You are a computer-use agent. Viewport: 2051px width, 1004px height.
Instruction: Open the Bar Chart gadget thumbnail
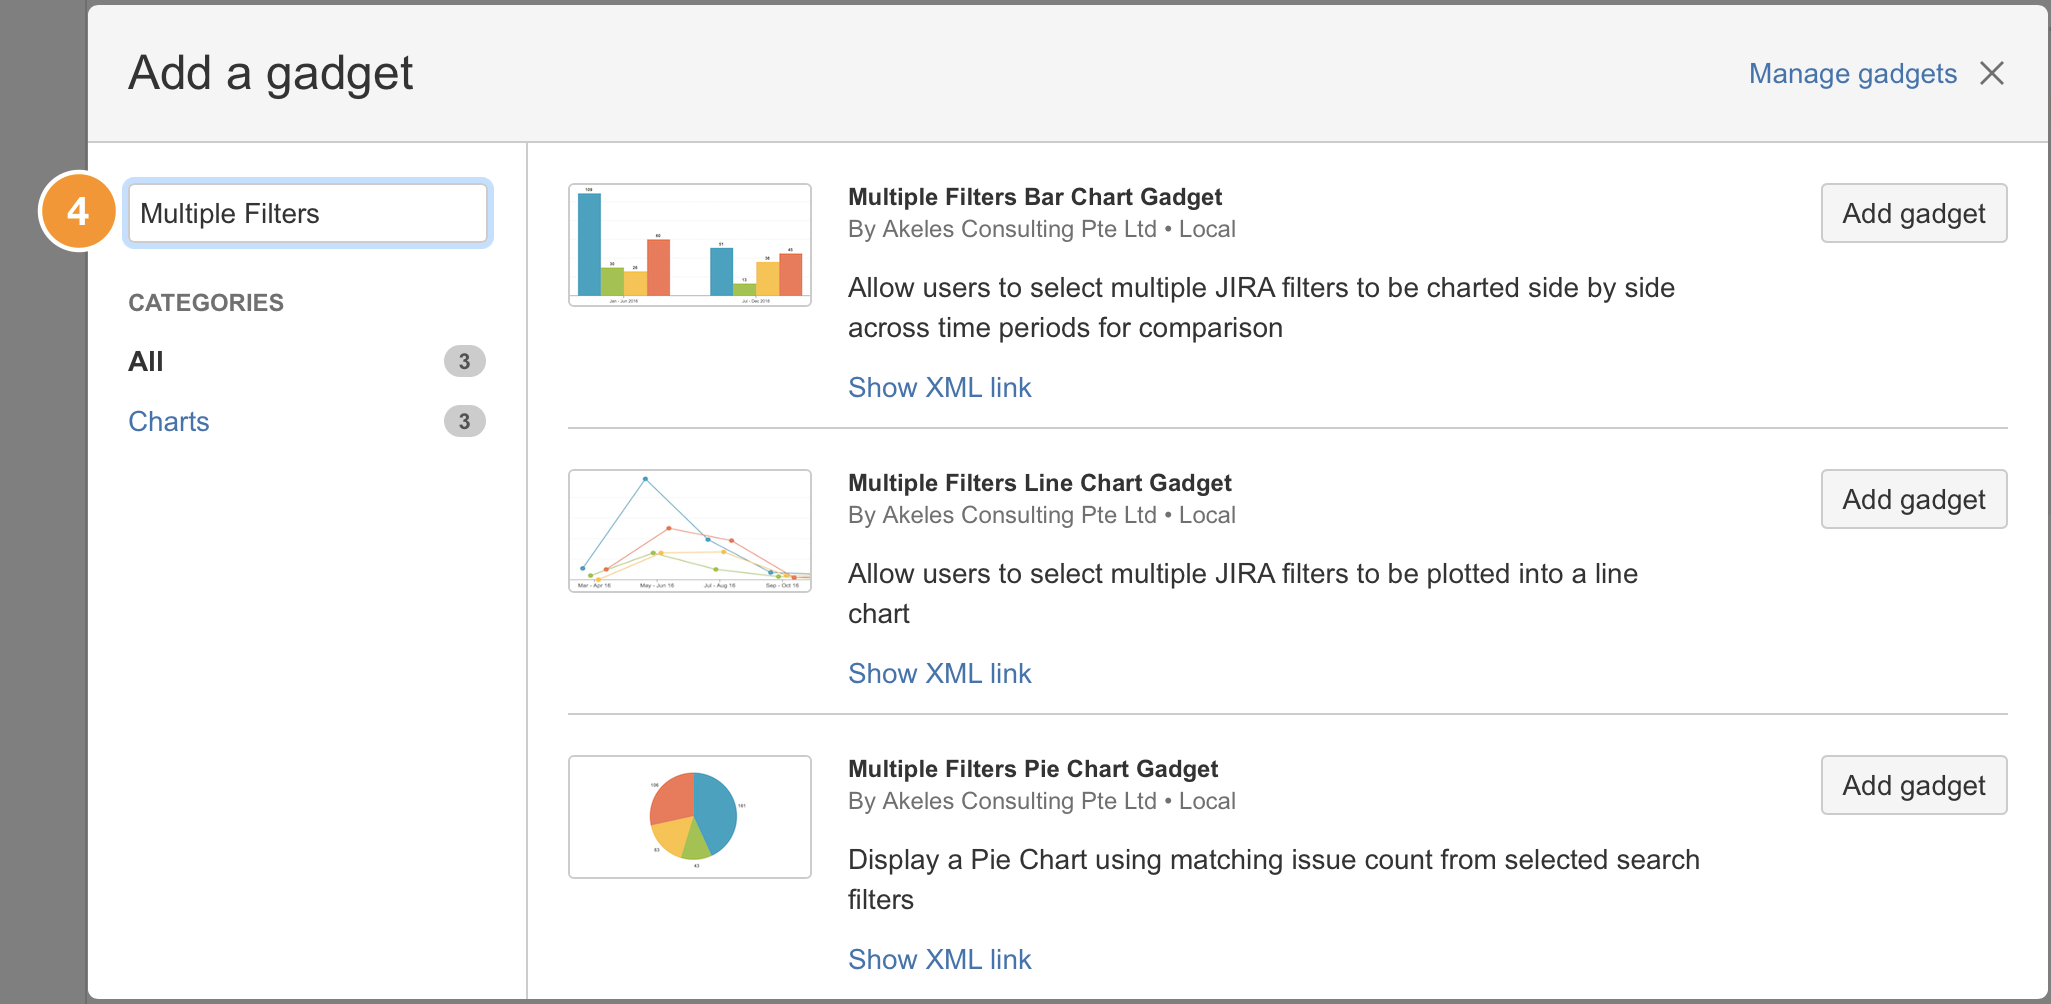[689, 244]
